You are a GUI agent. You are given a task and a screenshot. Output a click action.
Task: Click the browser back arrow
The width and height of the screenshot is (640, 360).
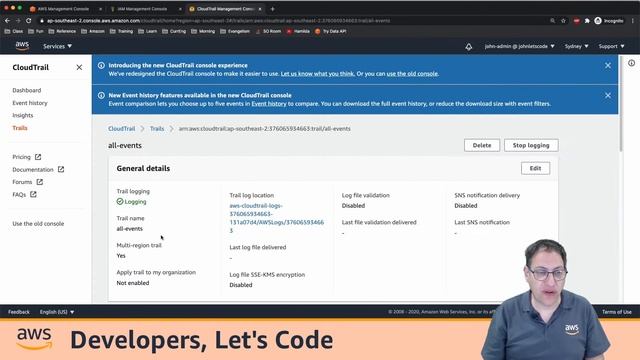[x=7, y=20]
